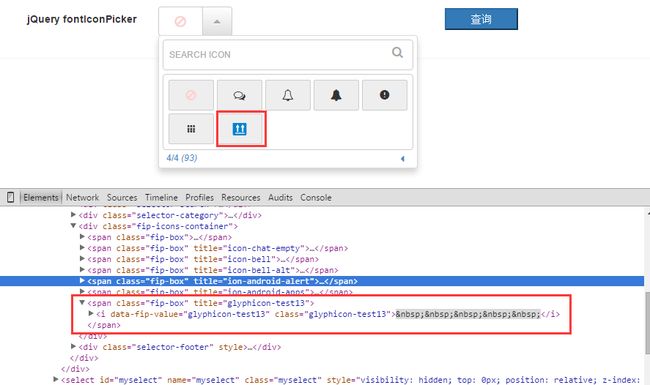Pick the chat bubbles icon

coord(239,95)
